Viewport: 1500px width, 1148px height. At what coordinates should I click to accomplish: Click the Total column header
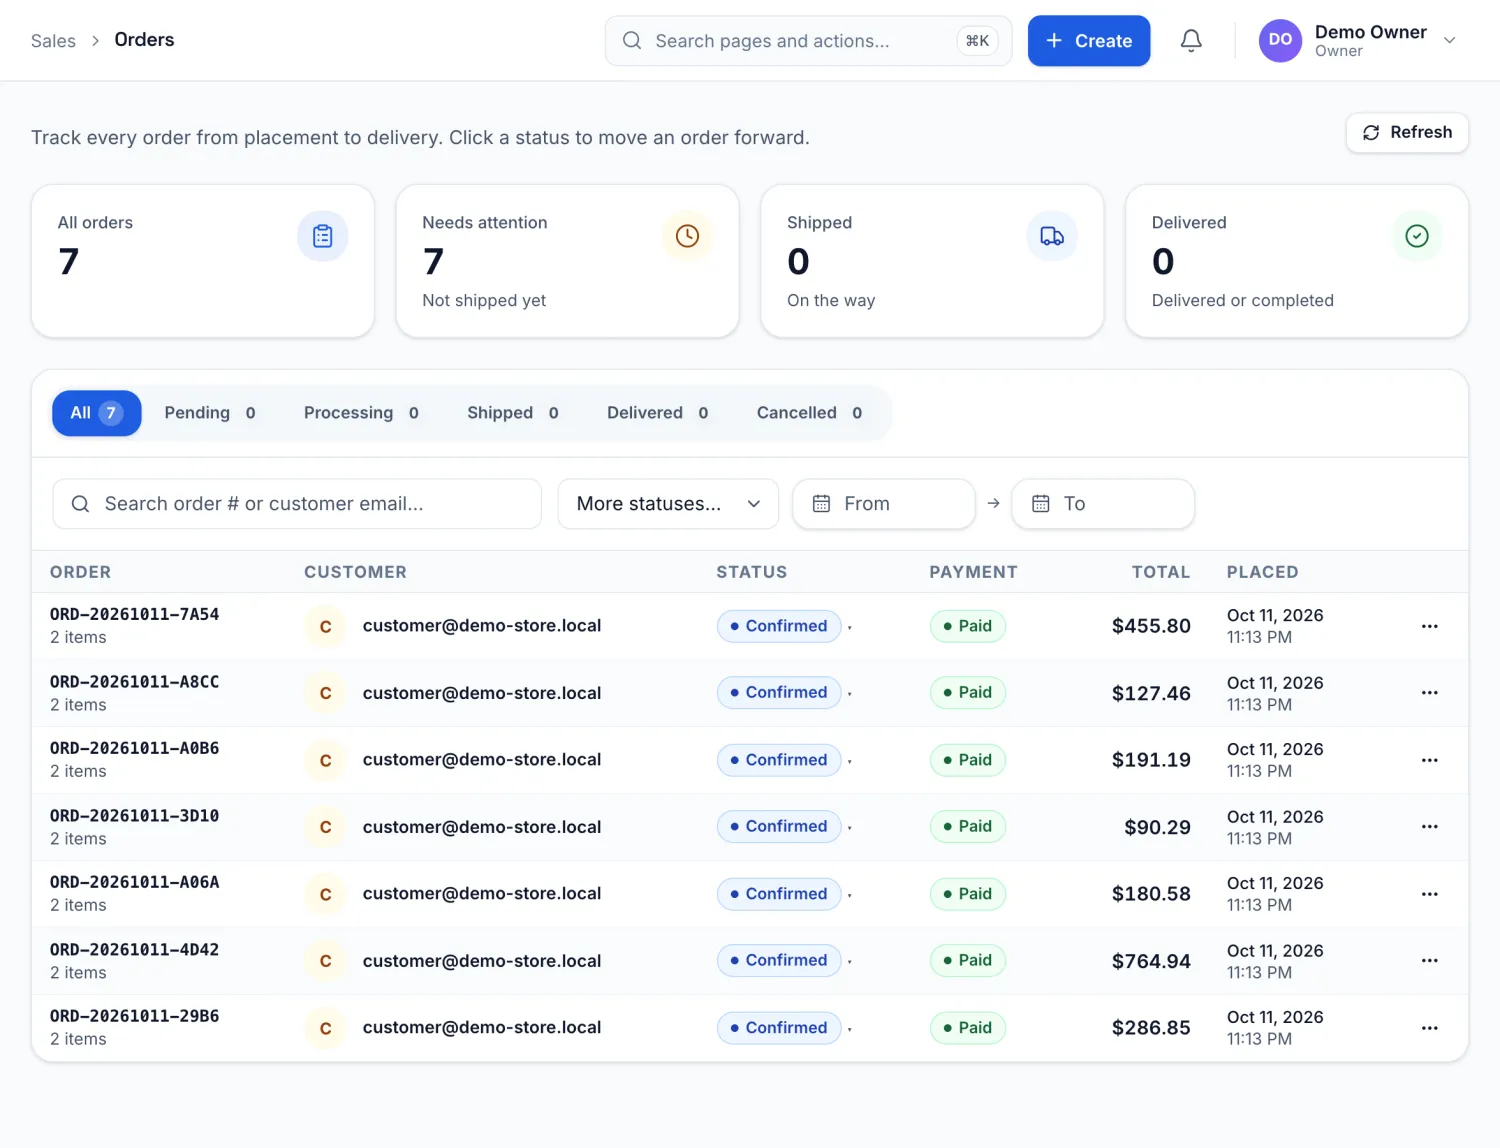(x=1161, y=572)
